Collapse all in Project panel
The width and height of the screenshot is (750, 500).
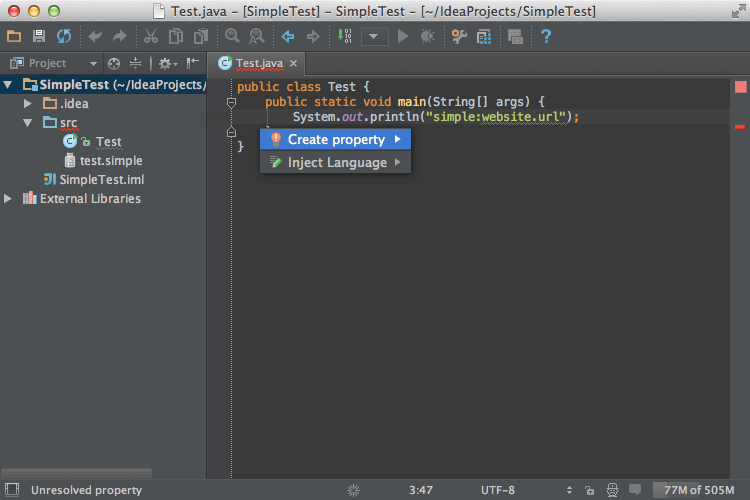tap(136, 63)
